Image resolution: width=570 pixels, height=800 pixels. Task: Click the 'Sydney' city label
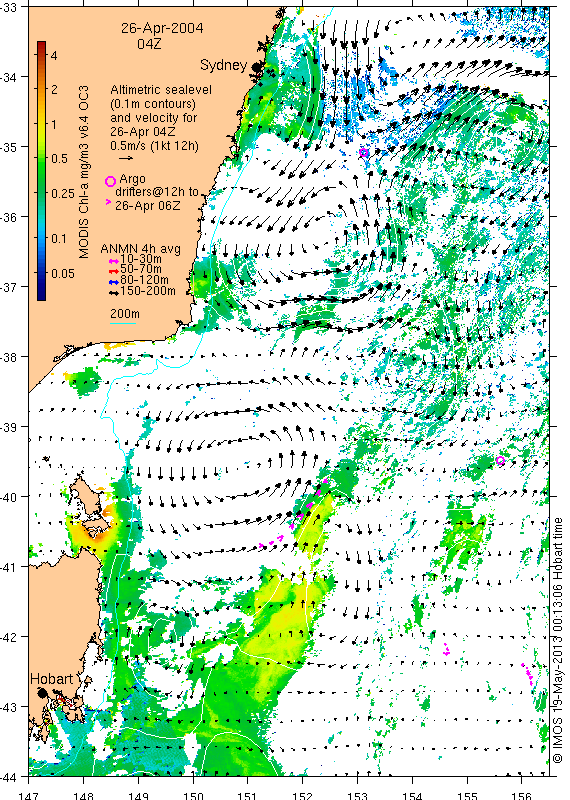click(x=224, y=65)
